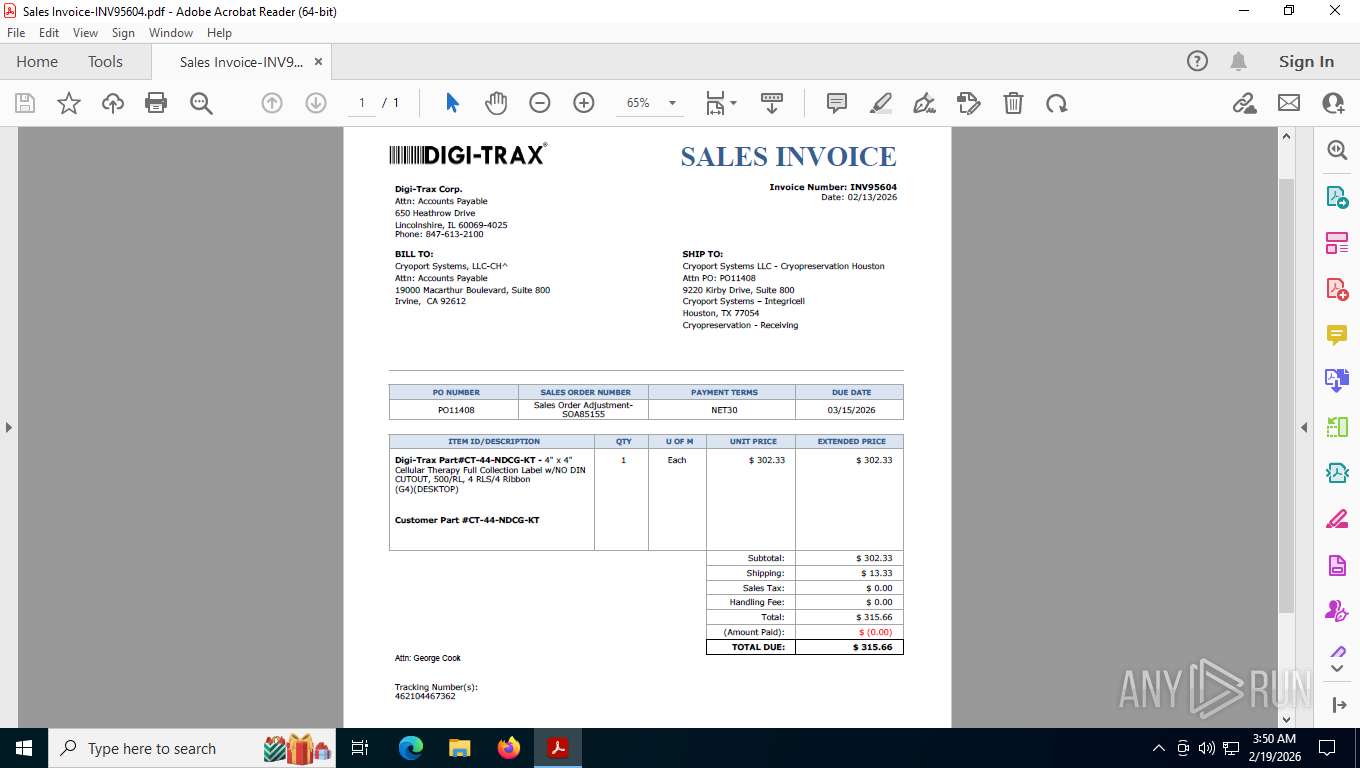Image resolution: width=1360 pixels, height=768 pixels.
Task: Click the invoice number INV95604 text
Action: point(873,187)
